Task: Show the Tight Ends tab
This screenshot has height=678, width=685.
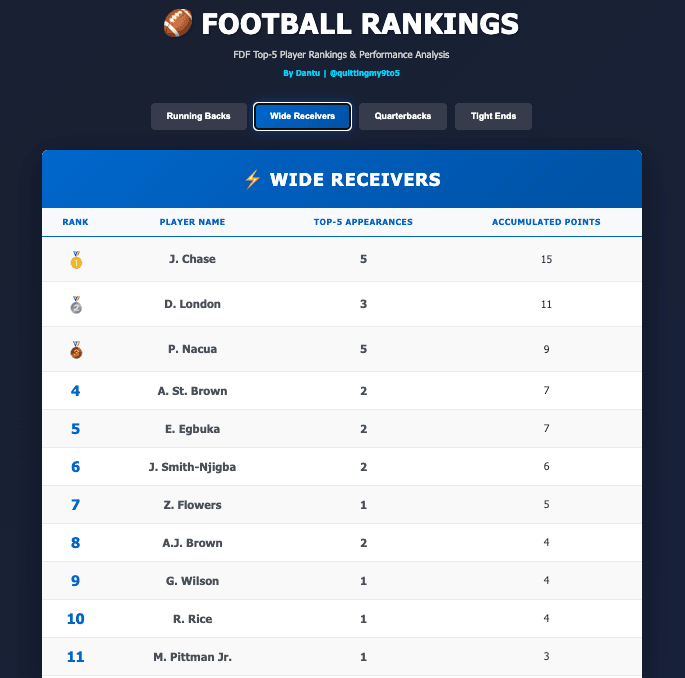Action: click(x=493, y=117)
